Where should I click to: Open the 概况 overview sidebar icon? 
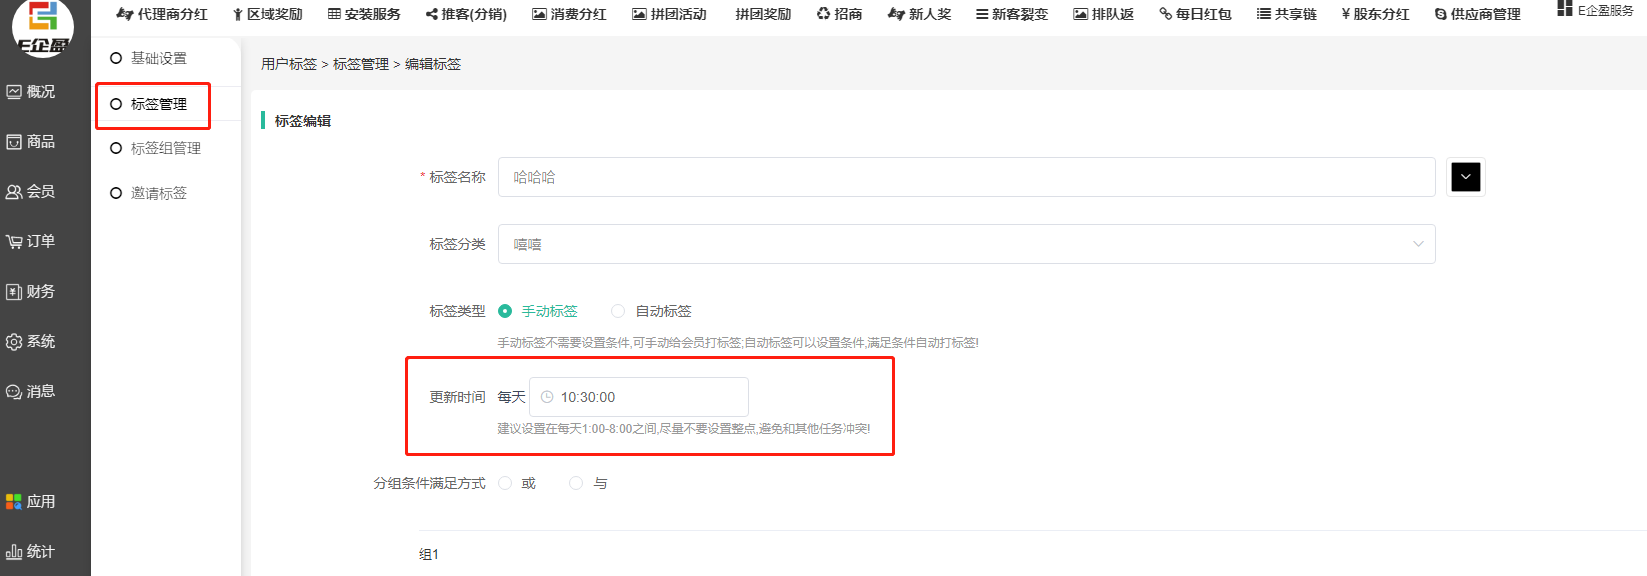(14, 92)
